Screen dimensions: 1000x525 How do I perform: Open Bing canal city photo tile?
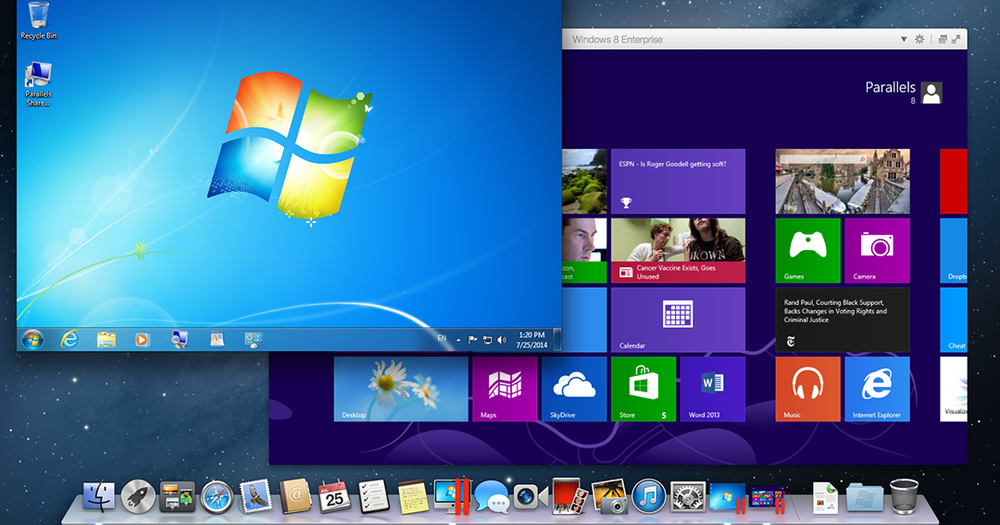(x=842, y=181)
